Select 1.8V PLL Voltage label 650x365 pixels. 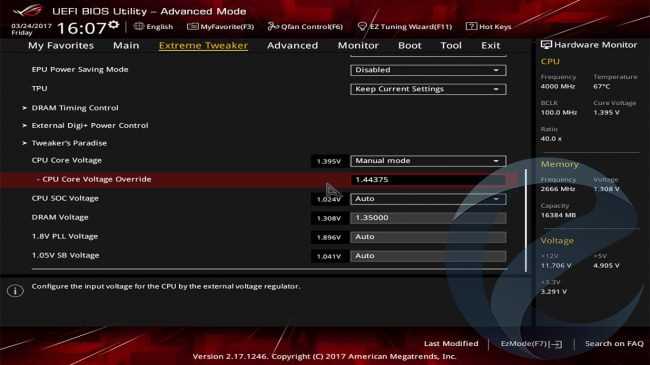[65, 236]
